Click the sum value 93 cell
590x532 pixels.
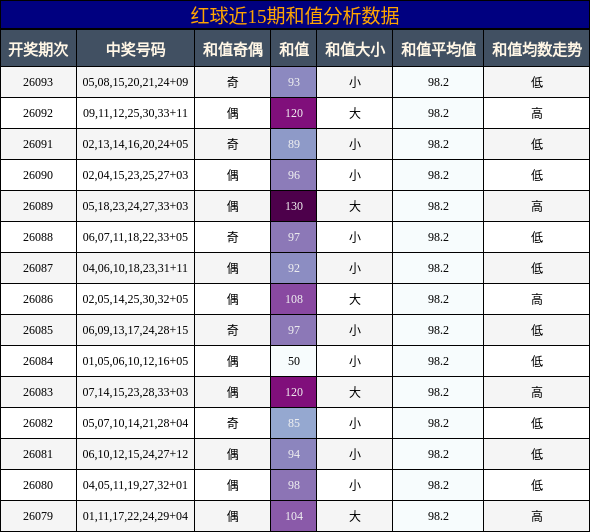pyautogui.click(x=293, y=82)
